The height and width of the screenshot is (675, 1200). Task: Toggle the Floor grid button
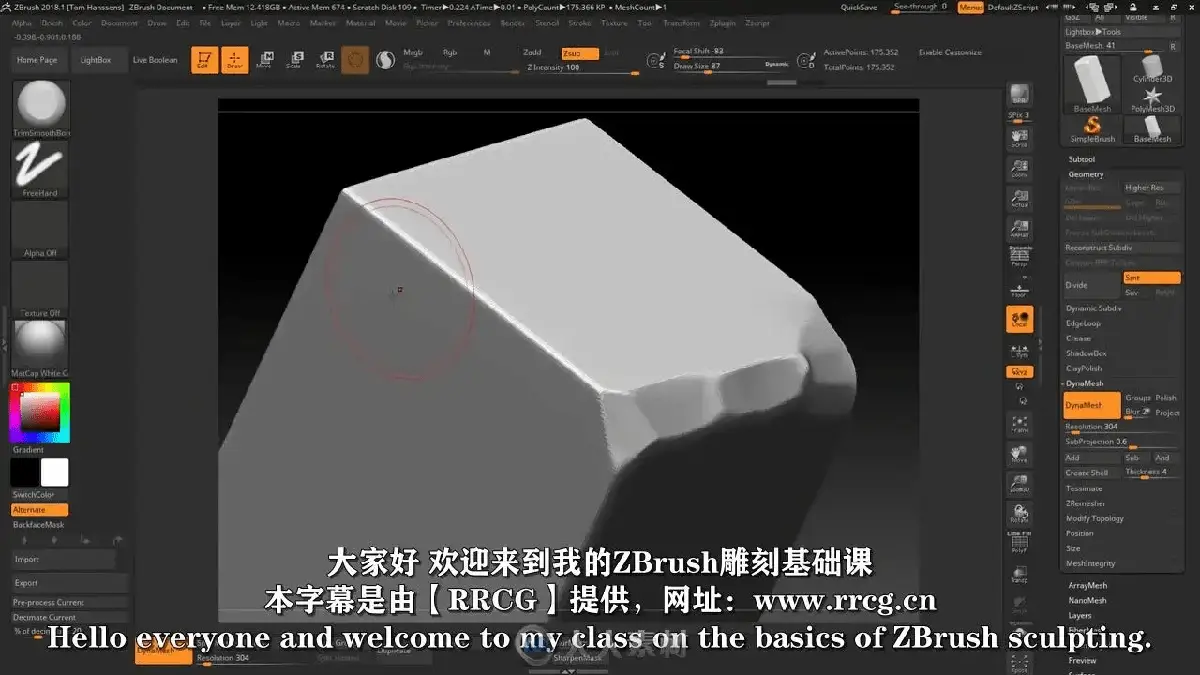pos(1020,288)
